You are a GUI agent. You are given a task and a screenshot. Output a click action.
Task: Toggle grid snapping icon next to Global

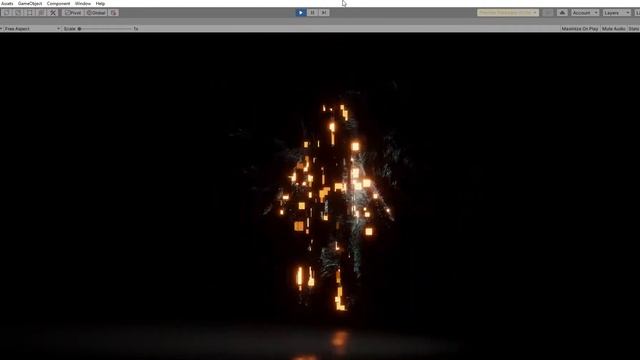click(114, 13)
